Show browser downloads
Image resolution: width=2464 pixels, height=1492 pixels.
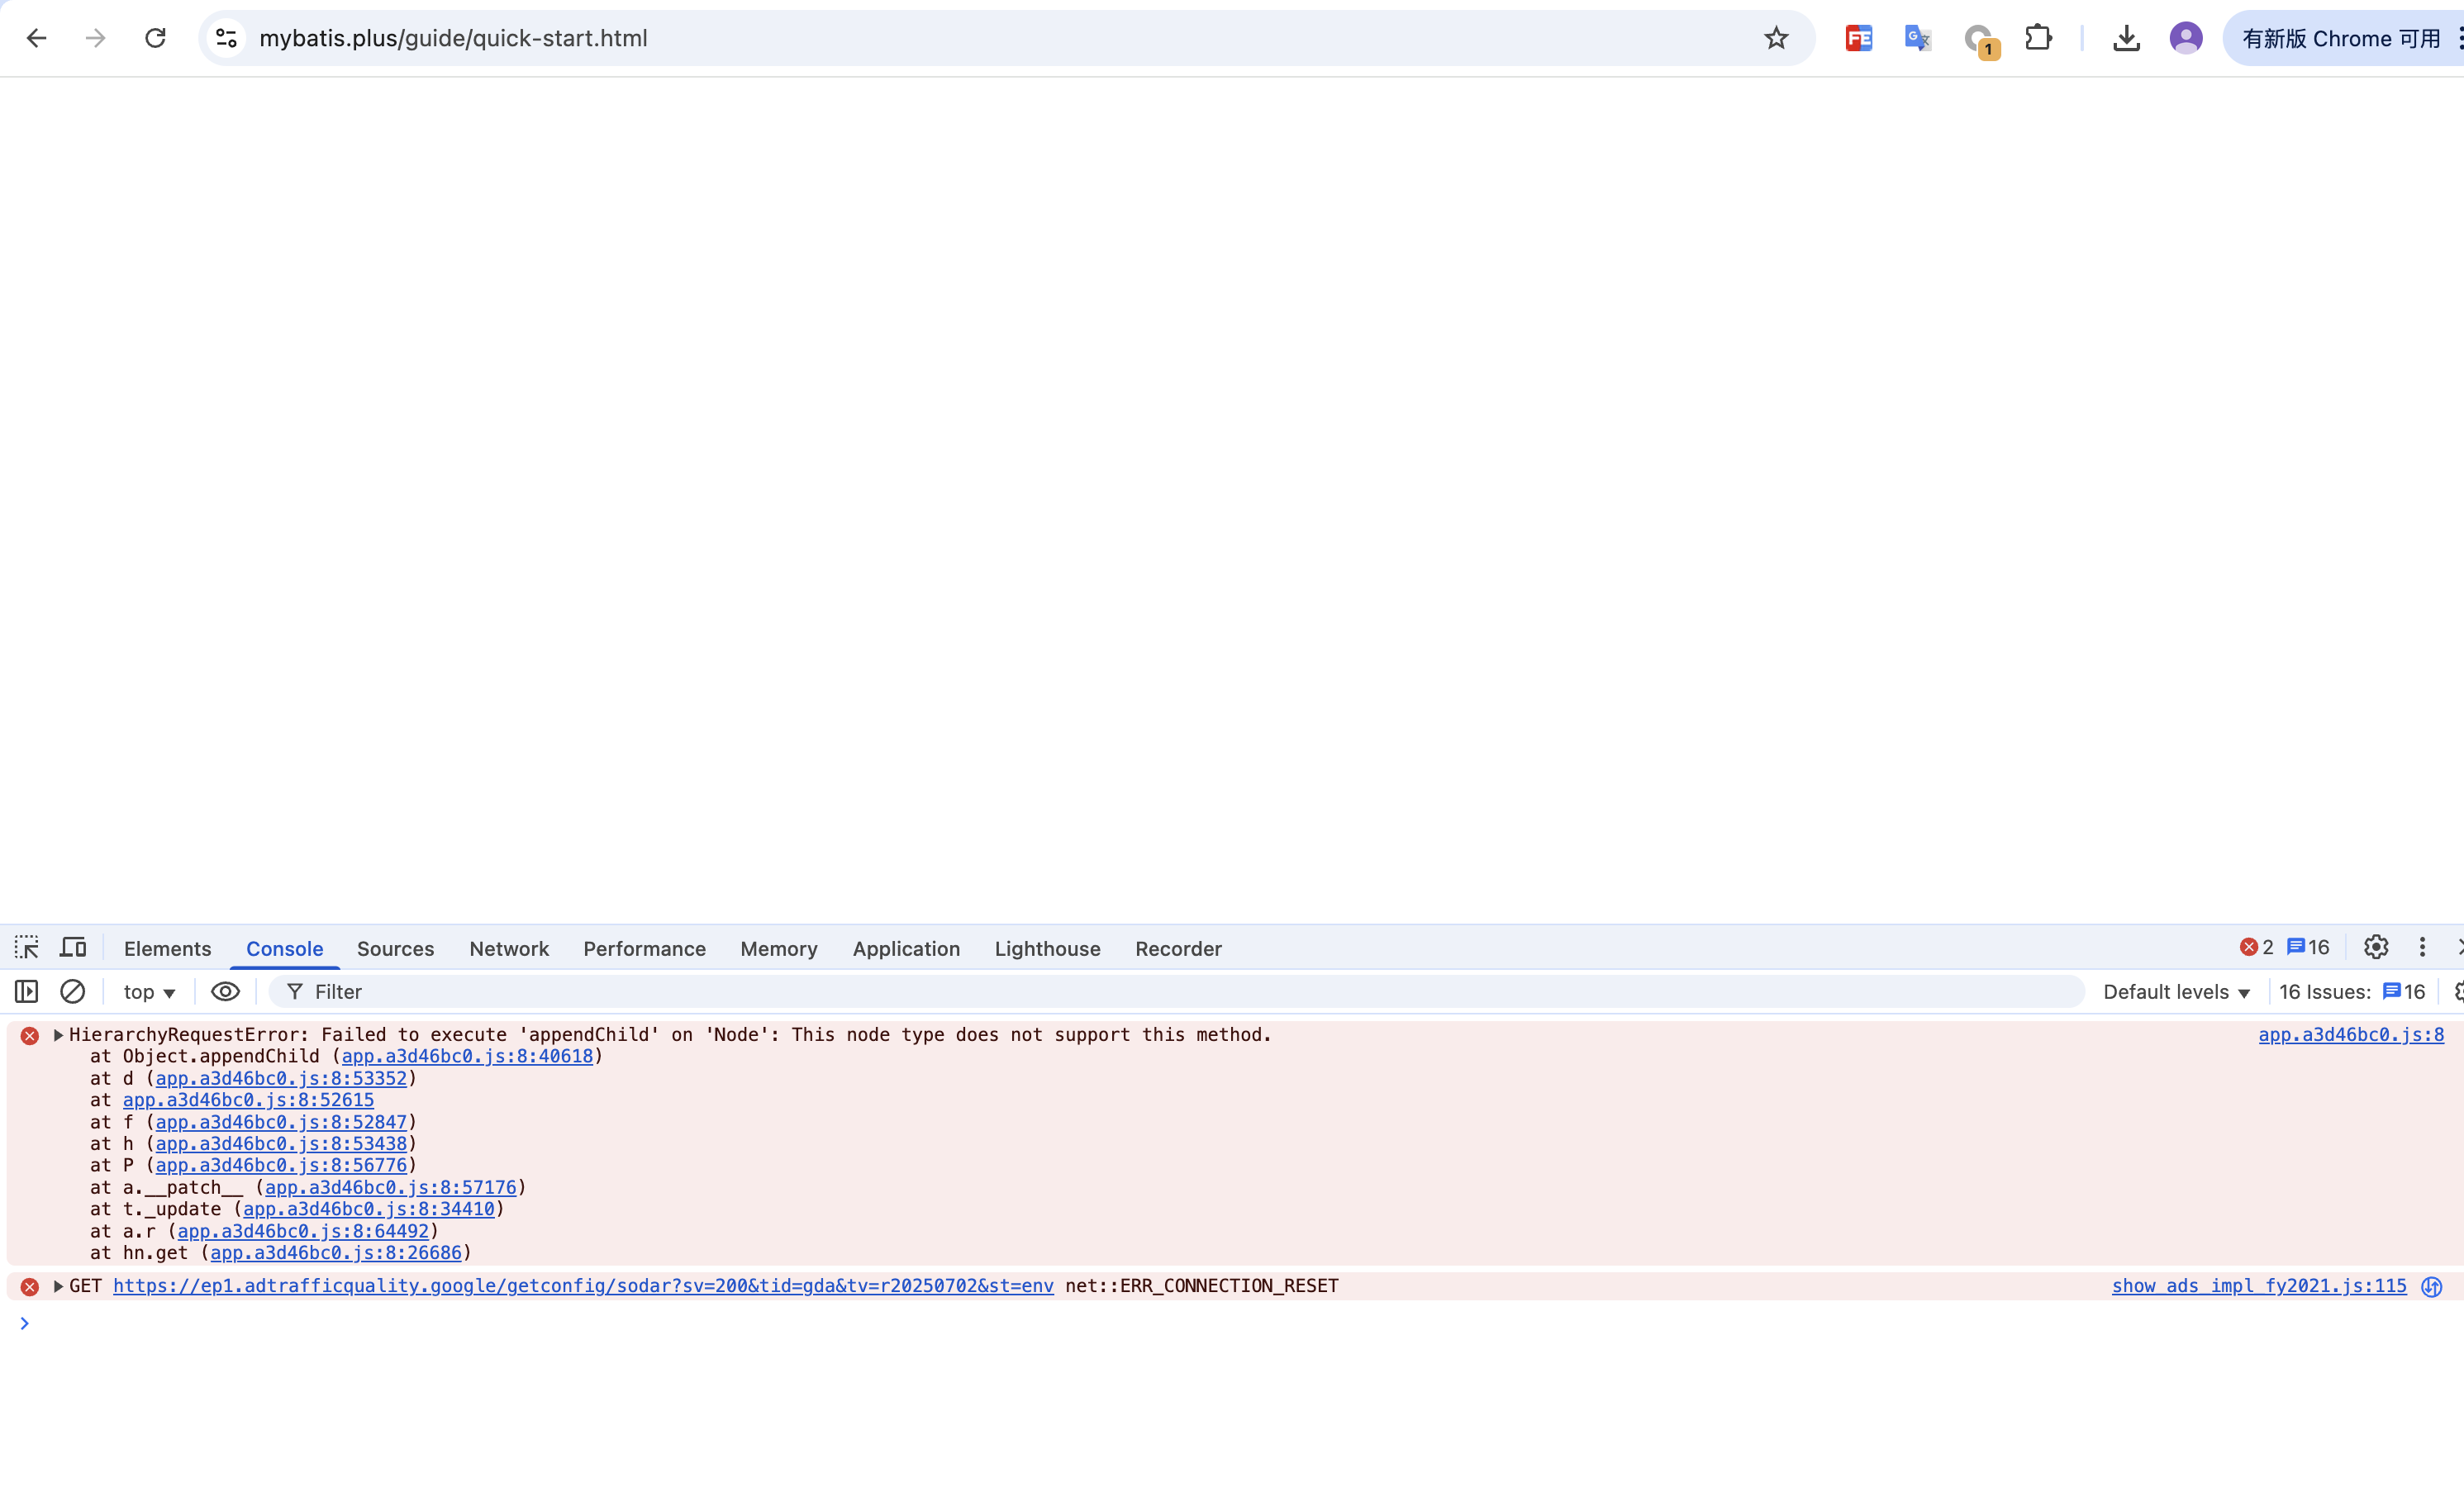(x=2126, y=38)
